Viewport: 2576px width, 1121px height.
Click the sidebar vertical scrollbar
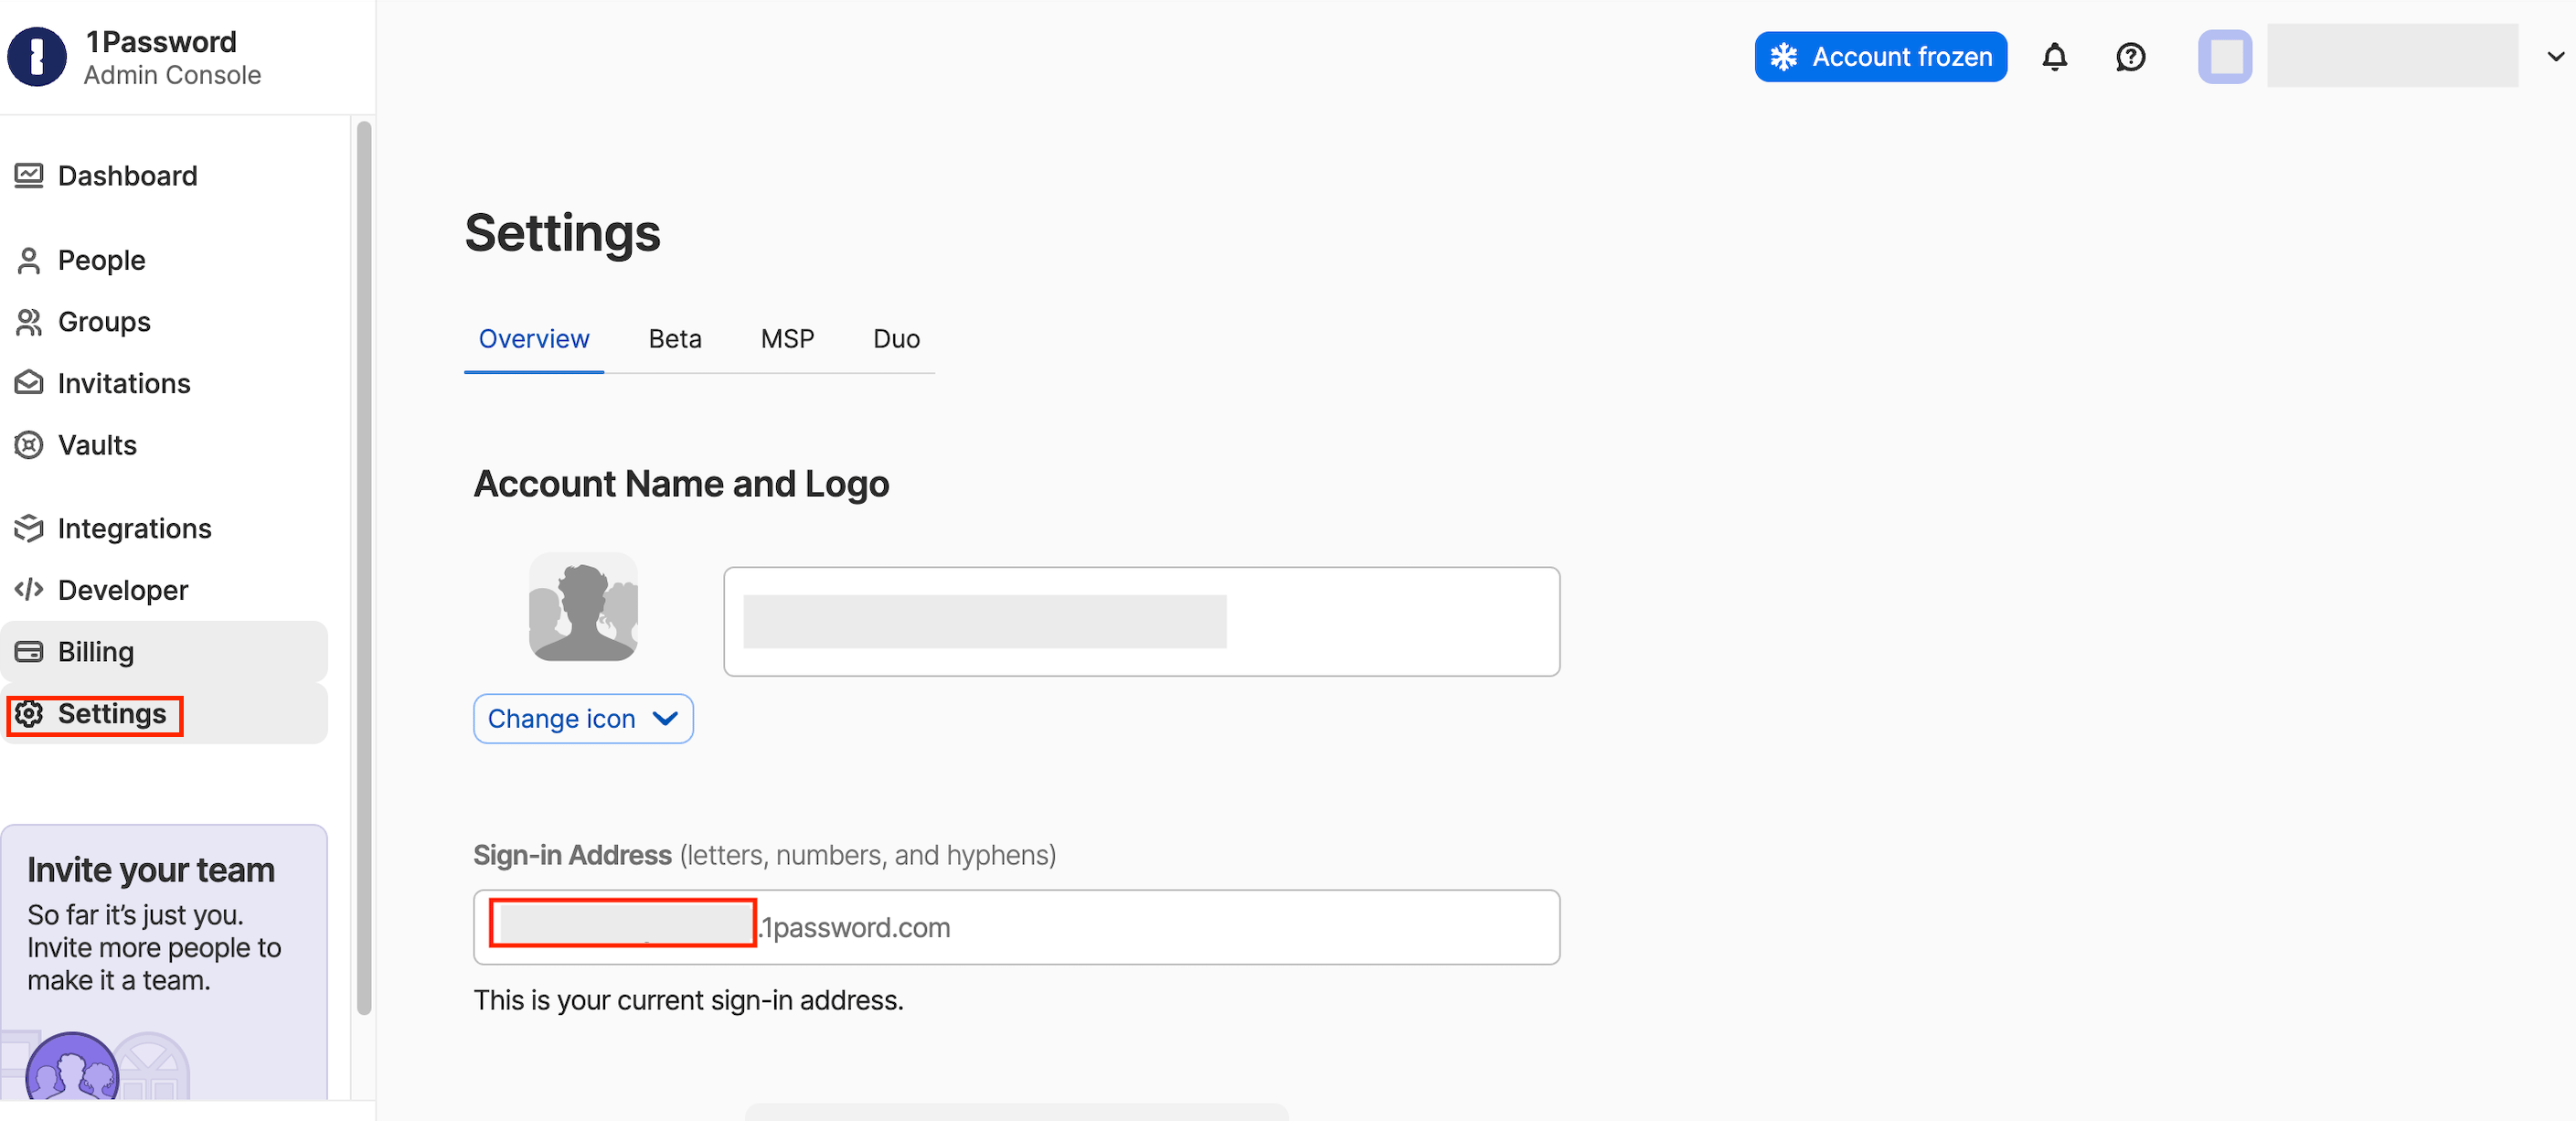(x=364, y=567)
